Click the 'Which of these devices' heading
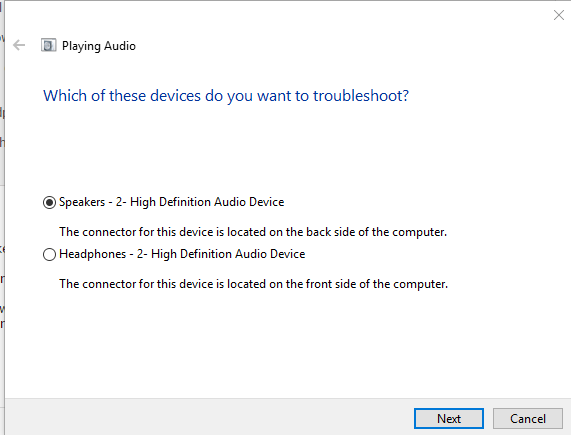 coord(226,96)
